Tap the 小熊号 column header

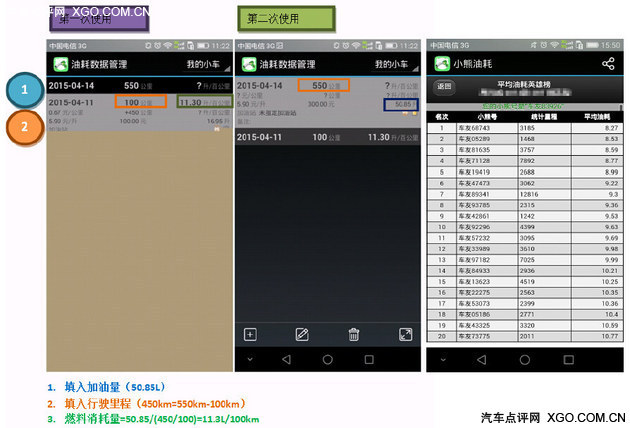[487, 117]
